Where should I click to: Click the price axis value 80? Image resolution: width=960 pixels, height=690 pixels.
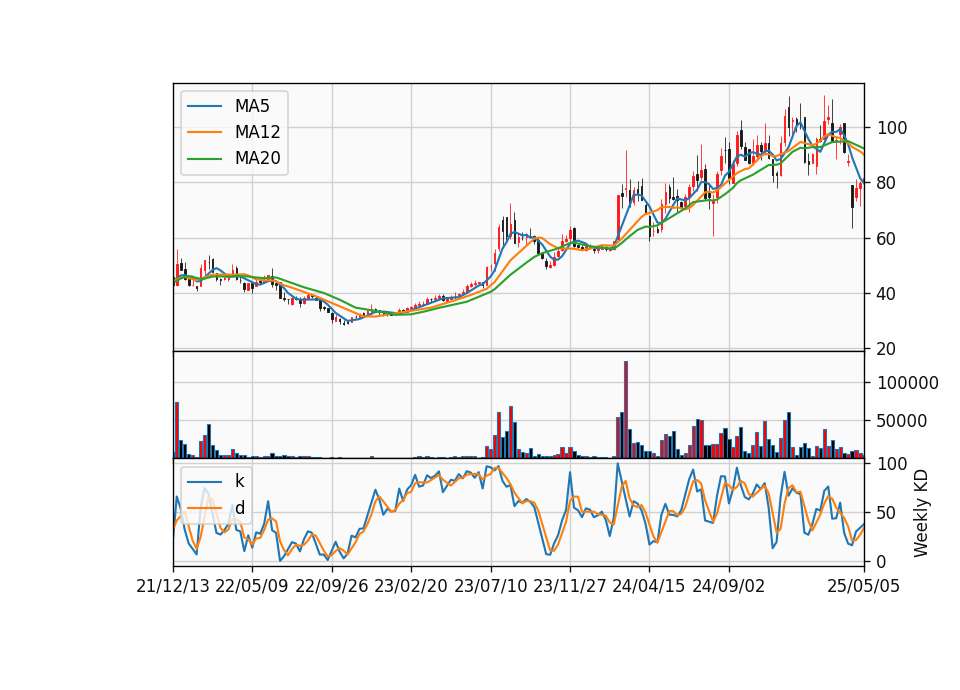887,183
